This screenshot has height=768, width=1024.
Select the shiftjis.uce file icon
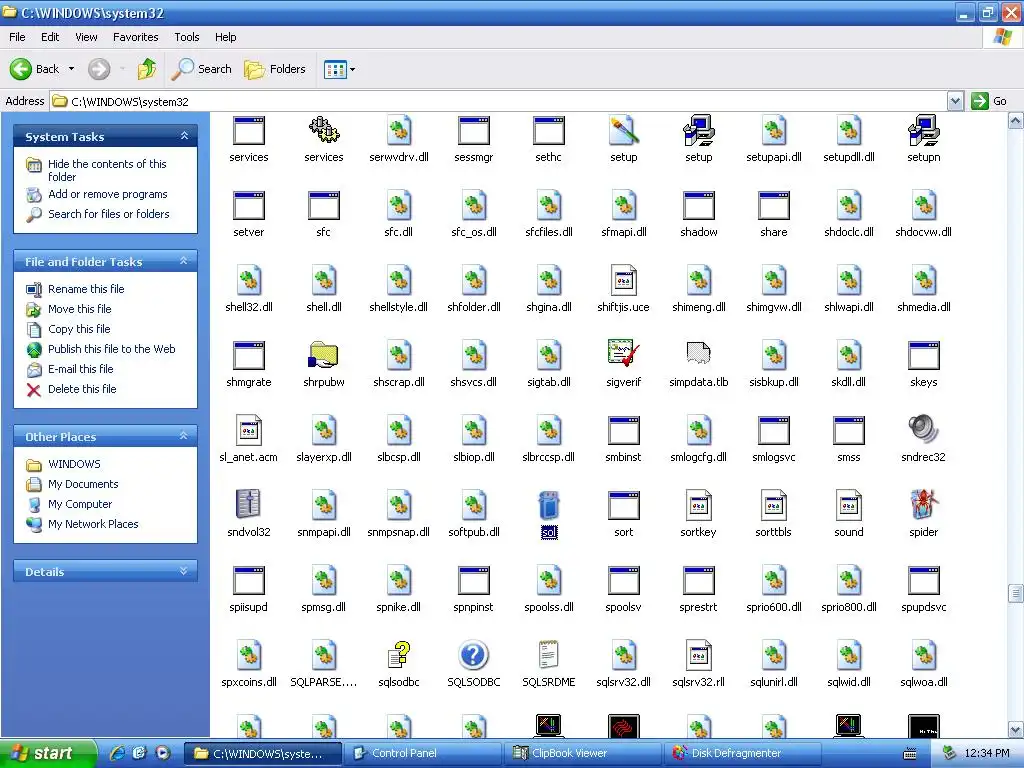point(624,281)
